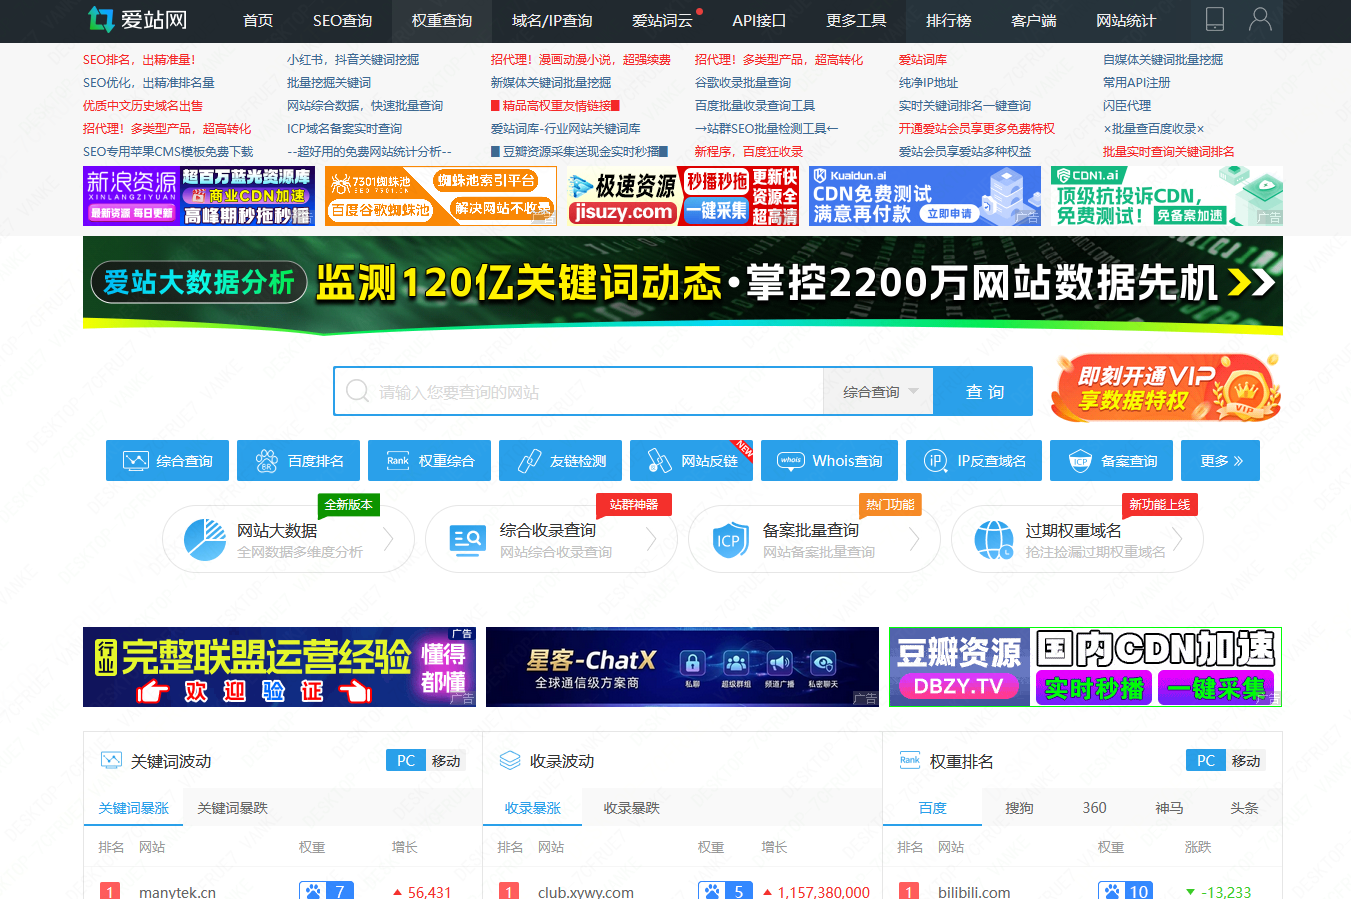
Task: Toggle 权重排名 panel to 移动 view
Action: [x=1246, y=761]
